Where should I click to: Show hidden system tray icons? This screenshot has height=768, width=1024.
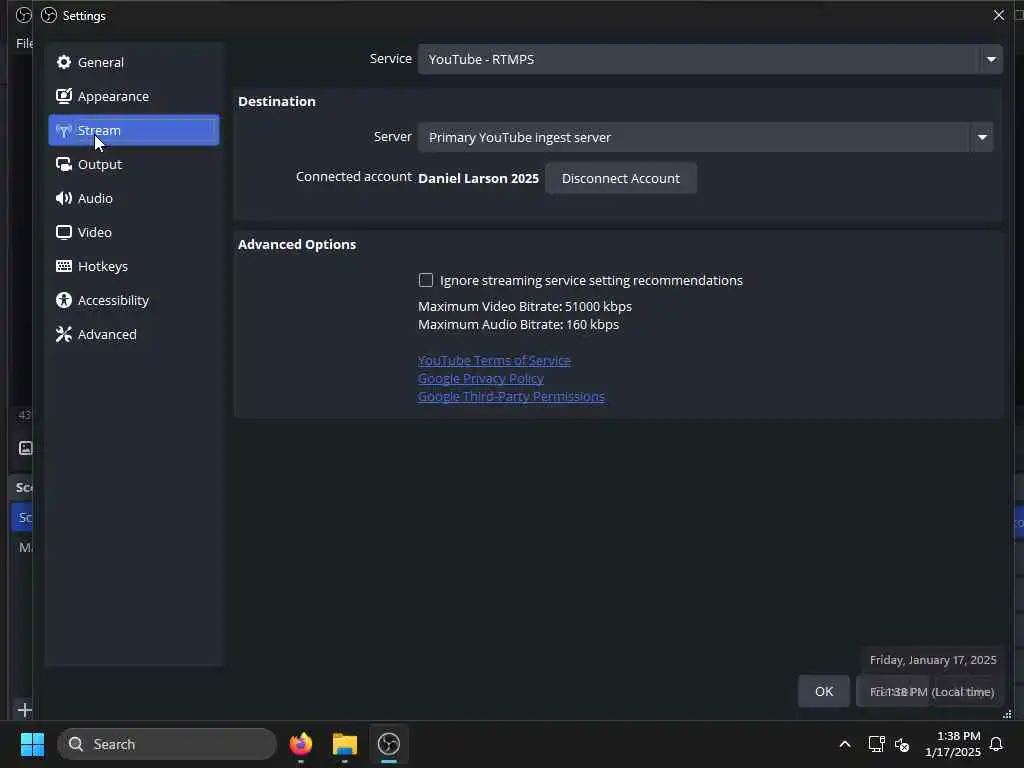click(x=844, y=744)
